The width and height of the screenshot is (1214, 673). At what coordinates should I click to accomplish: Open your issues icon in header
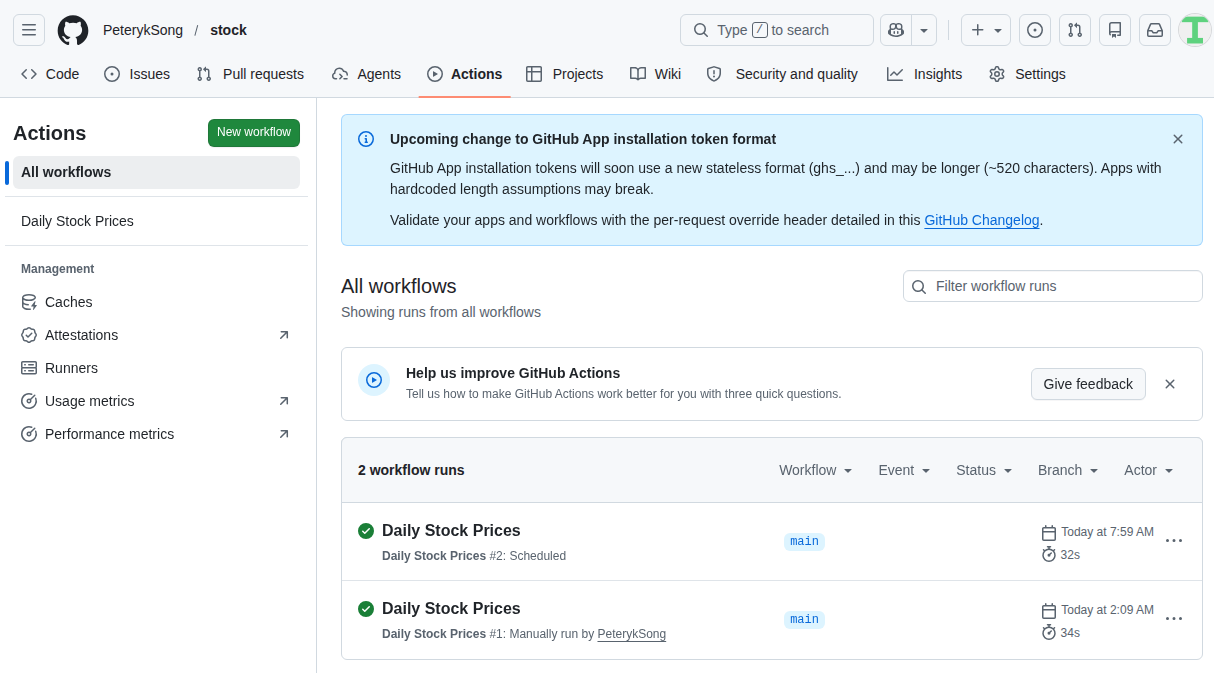point(1035,30)
